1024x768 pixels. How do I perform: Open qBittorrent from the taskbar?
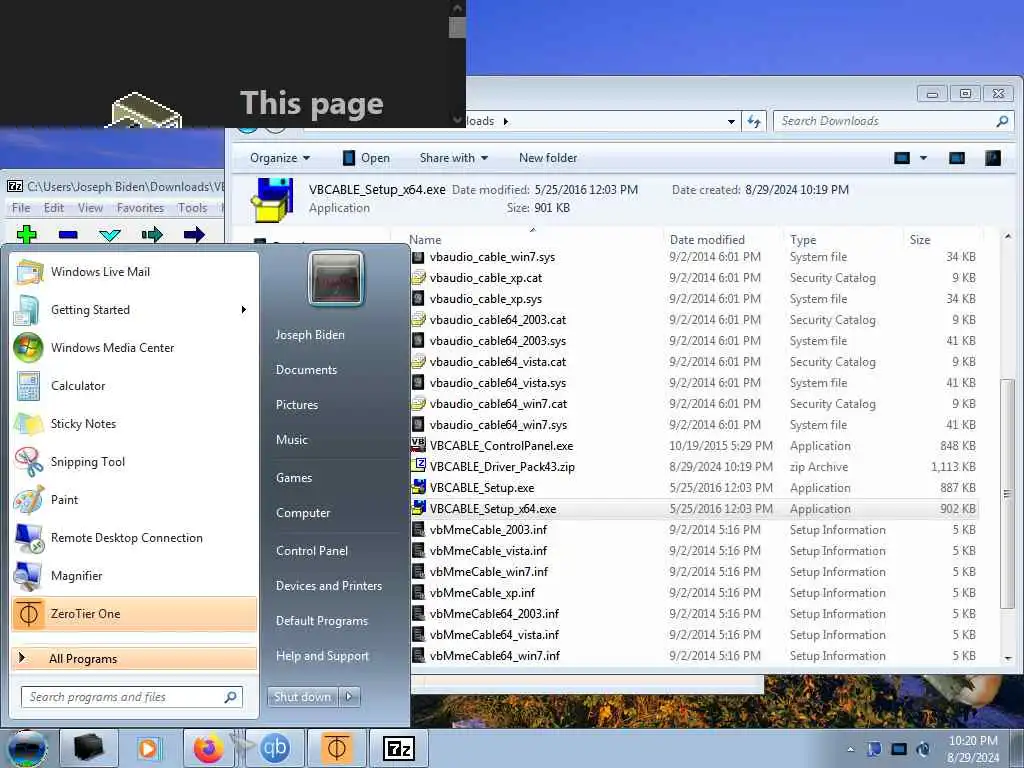(x=274, y=748)
